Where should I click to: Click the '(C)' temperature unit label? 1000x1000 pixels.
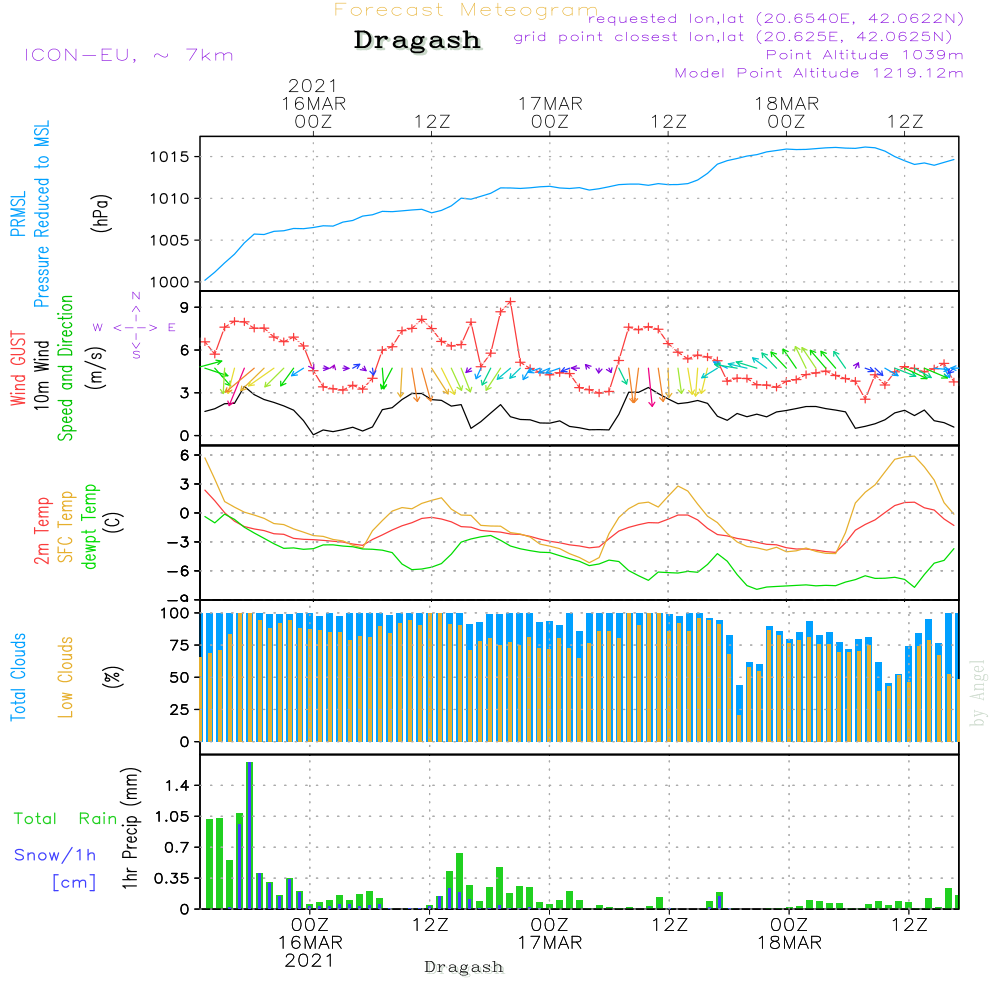[x=115, y=523]
